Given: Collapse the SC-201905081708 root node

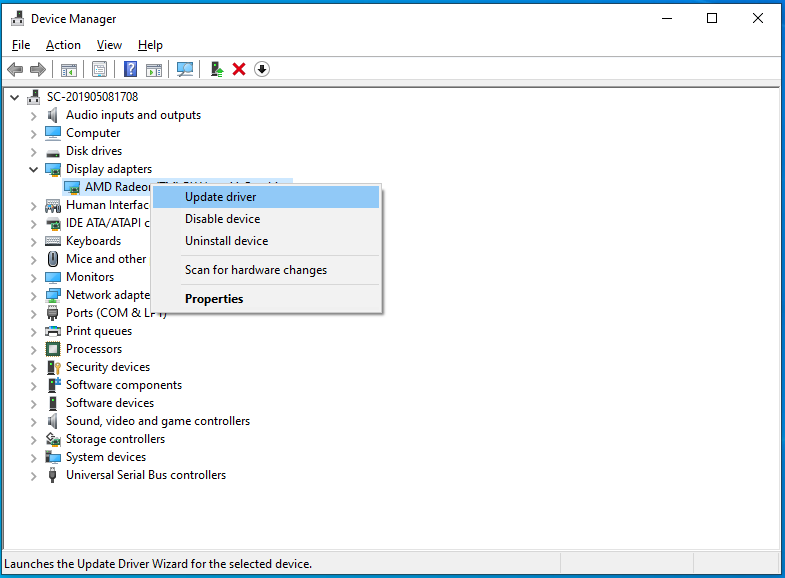Looking at the screenshot, I should pyautogui.click(x=15, y=98).
